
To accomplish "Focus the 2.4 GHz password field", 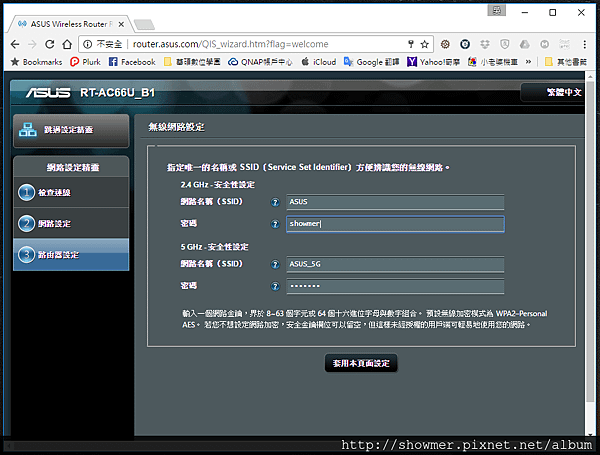I will coord(395,224).
